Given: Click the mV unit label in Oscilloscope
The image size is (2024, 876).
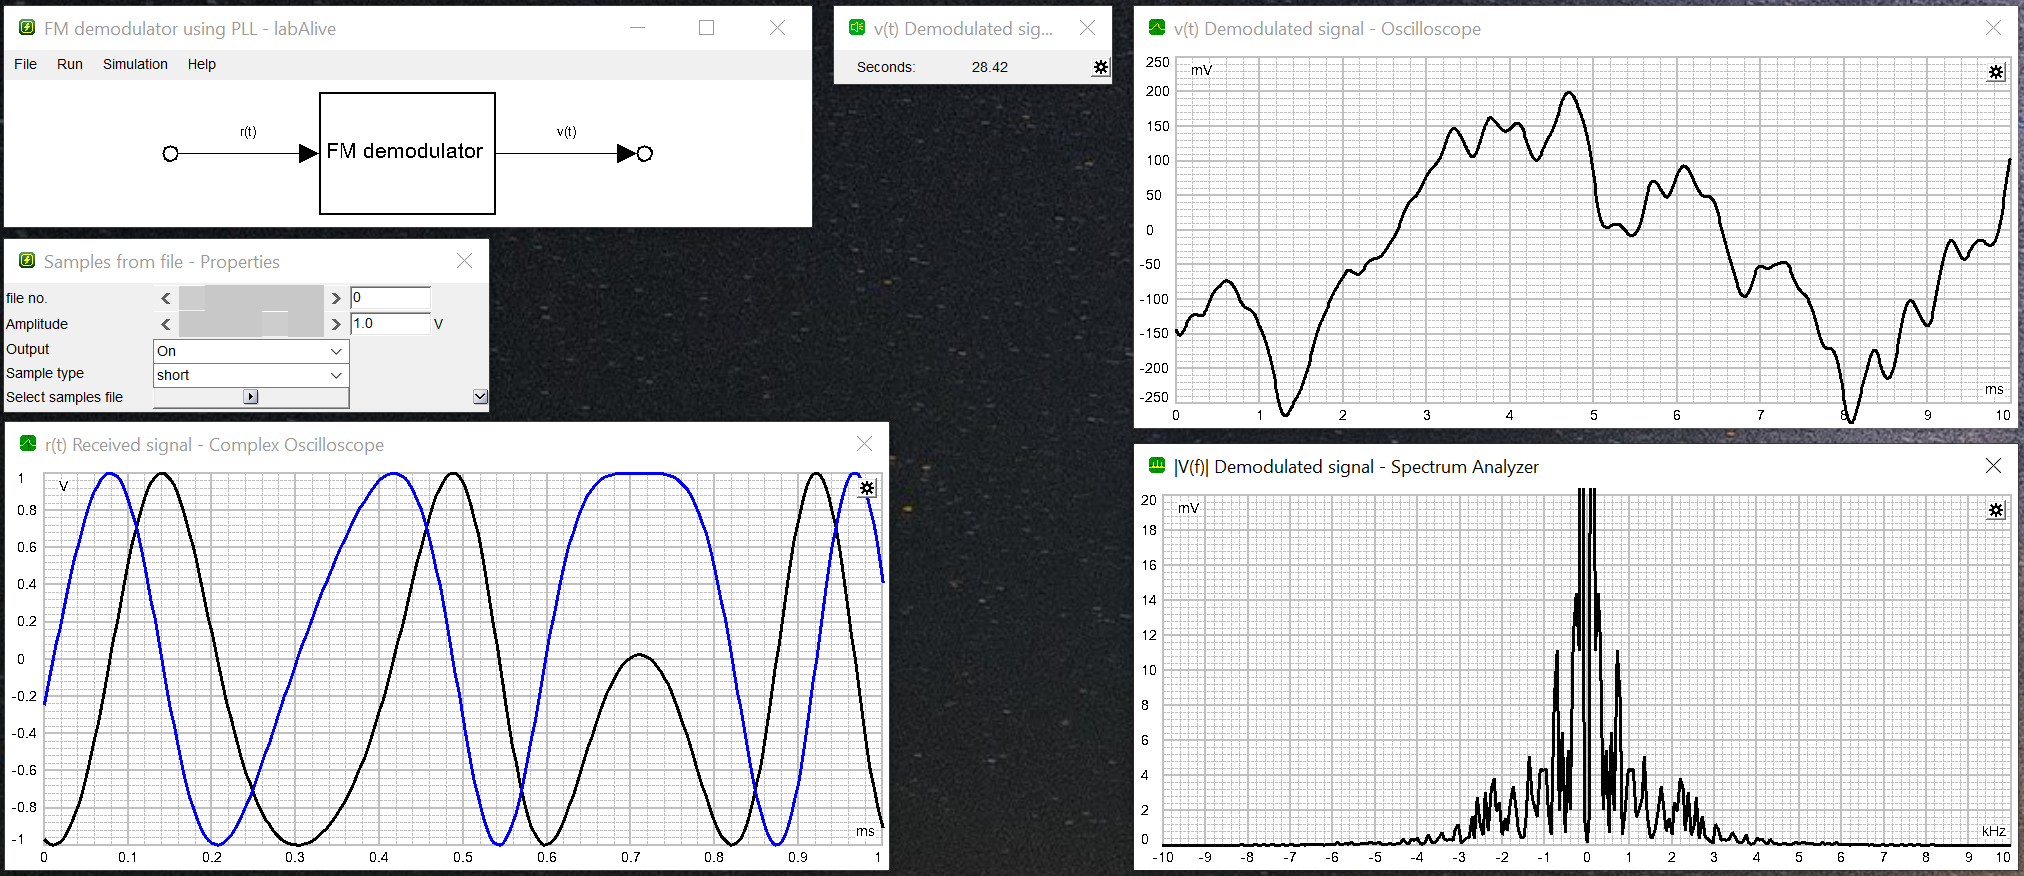Looking at the screenshot, I should coord(1201,70).
